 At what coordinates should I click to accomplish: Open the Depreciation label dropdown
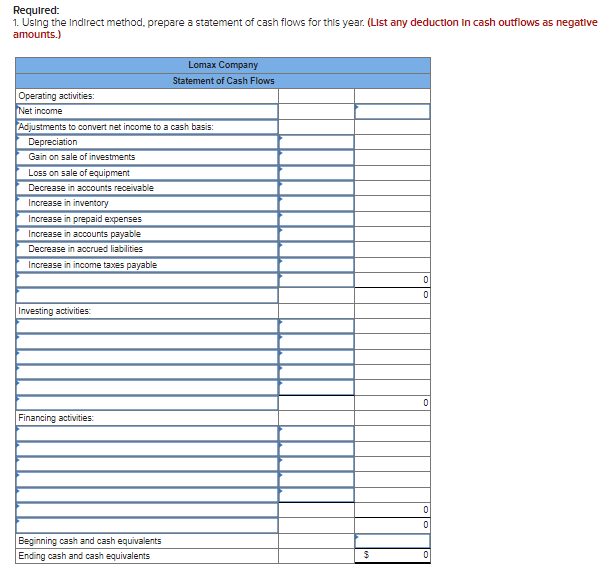coord(147,142)
